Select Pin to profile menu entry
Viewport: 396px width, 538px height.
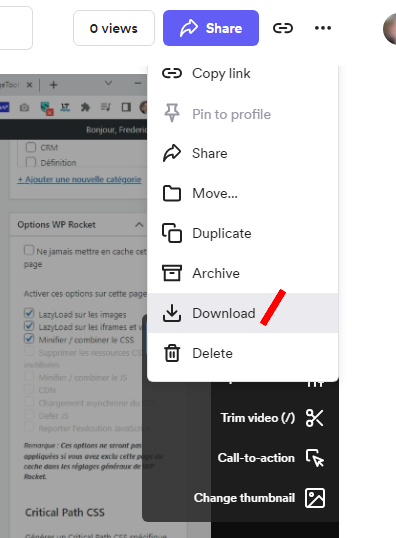[x=243, y=114]
